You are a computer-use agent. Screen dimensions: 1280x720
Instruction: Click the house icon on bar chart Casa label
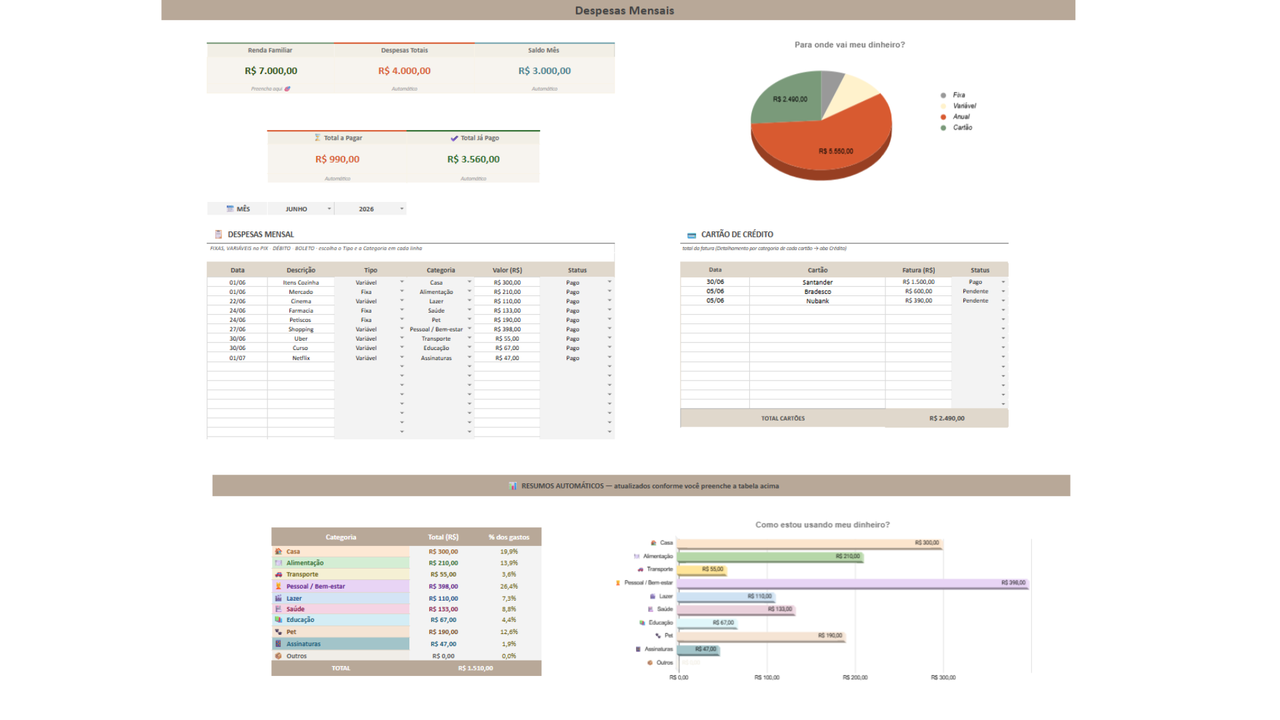pyautogui.click(x=653, y=543)
